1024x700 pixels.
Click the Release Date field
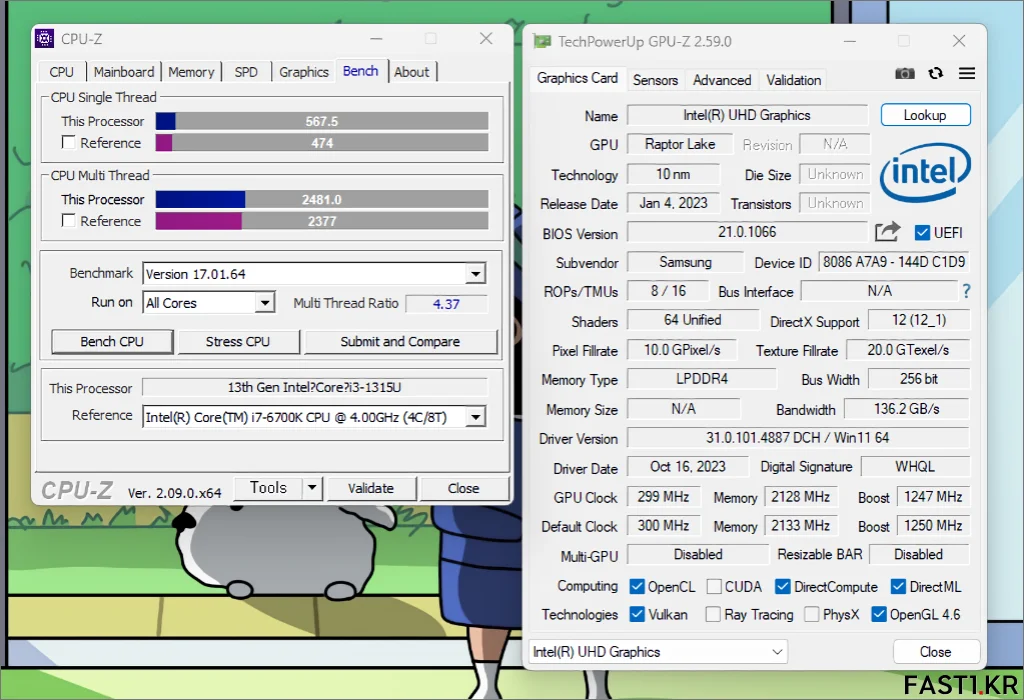point(673,203)
